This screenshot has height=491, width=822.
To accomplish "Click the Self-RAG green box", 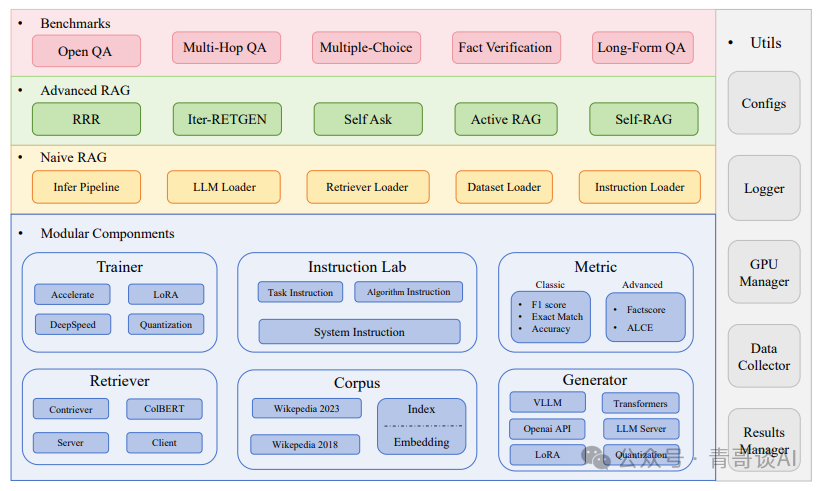I will click(x=644, y=119).
